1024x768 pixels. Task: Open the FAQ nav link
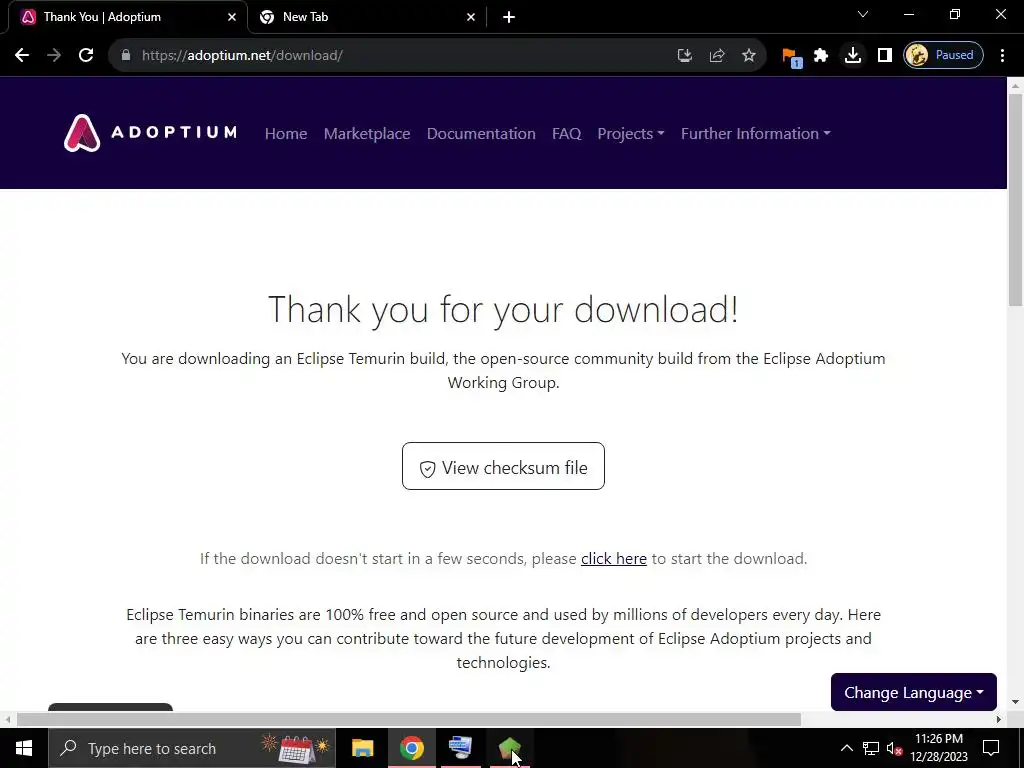pos(566,133)
